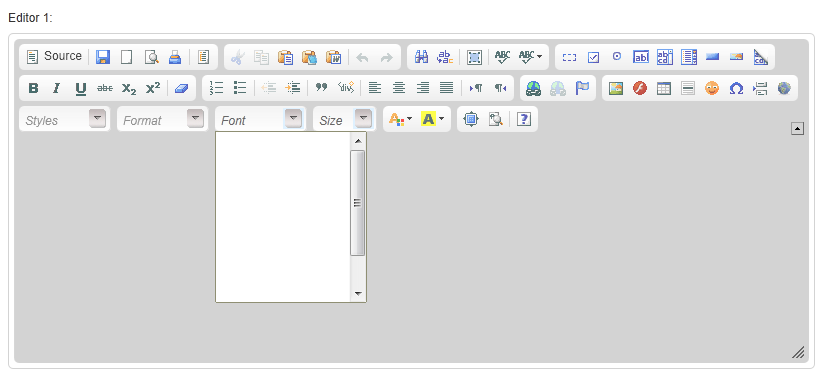The width and height of the screenshot is (819, 379).
Task: Insert a Text Field icon
Action: coord(641,57)
